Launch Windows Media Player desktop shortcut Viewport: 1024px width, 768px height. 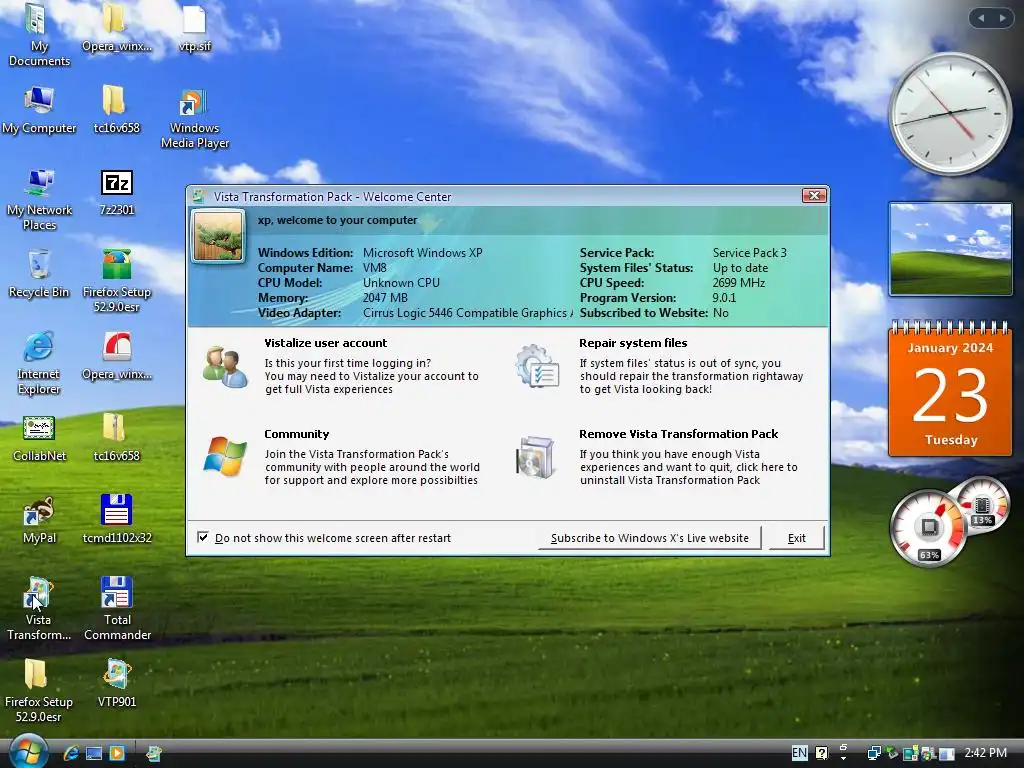(195, 120)
